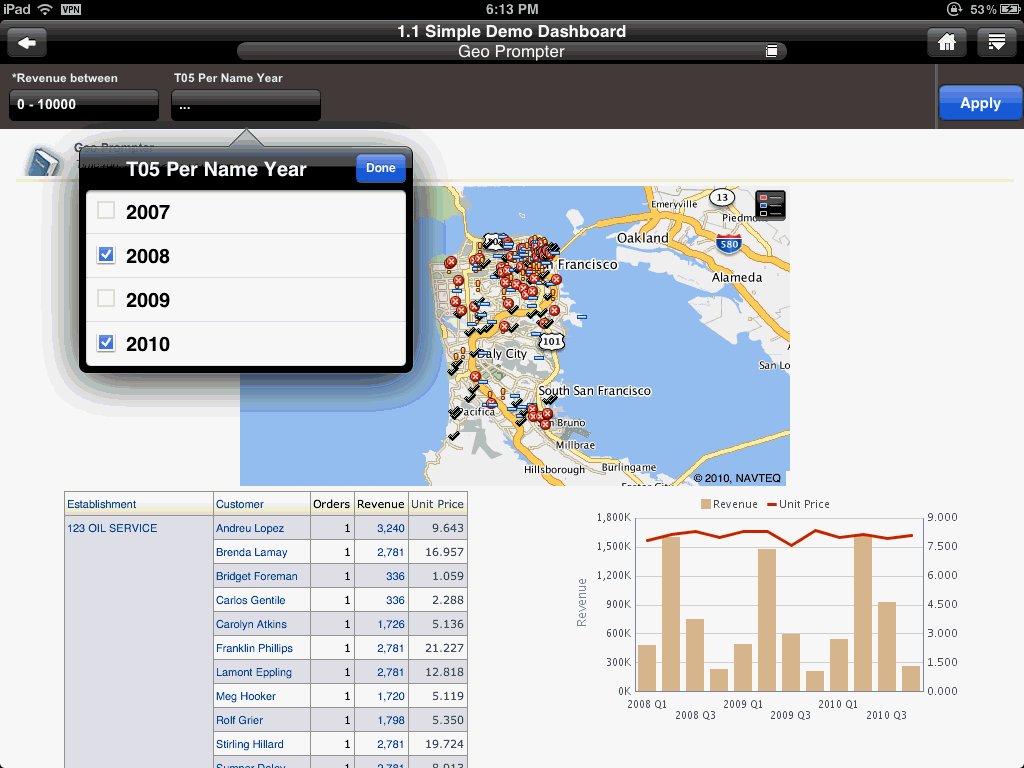This screenshot has height=768, width=1024.
Task: Tap the page icon beside the Geo Prompter bar
Action: point(772,51)
